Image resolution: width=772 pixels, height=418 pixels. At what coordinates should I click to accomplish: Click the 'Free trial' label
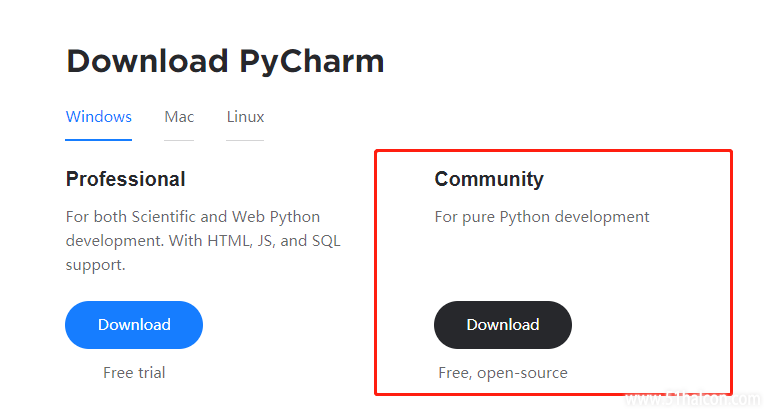click(x=134, y=373)
